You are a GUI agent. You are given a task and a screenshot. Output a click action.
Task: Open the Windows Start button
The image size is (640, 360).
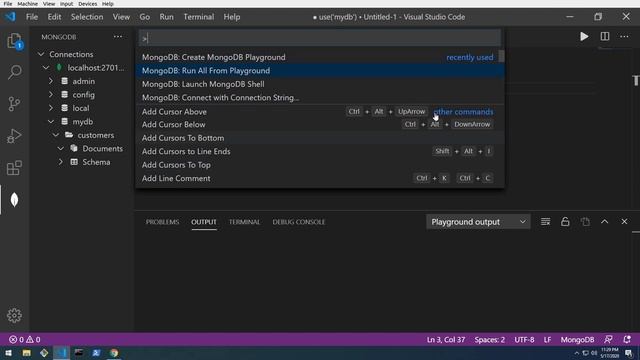coord(8,353)
